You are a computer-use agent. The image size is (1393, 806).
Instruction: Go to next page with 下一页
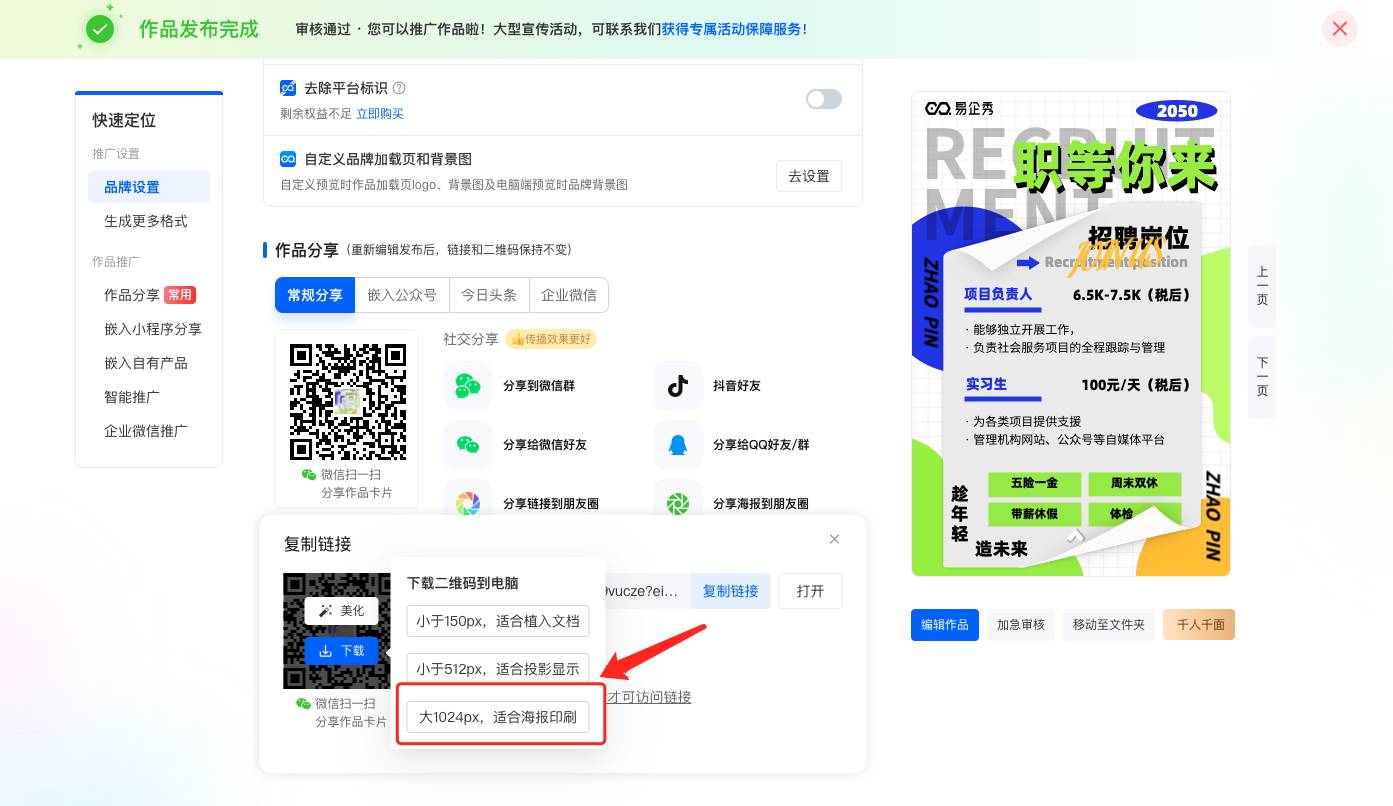(x=1262, y=377)
